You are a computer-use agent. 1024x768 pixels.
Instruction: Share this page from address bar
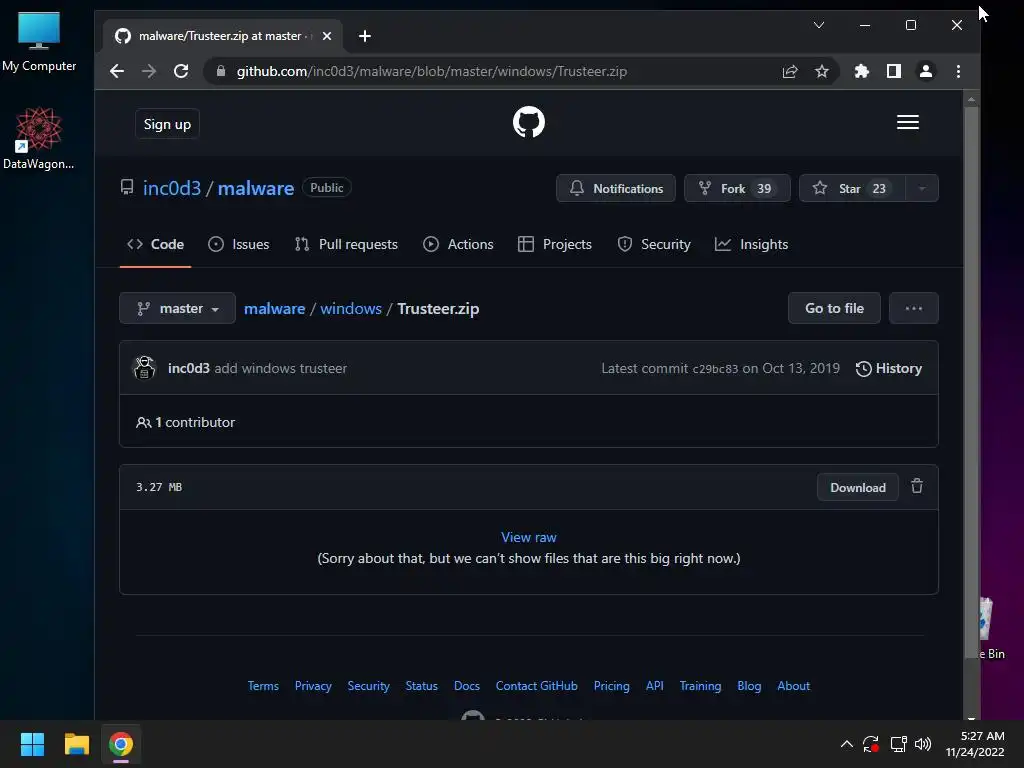click(x=790, y=71)
